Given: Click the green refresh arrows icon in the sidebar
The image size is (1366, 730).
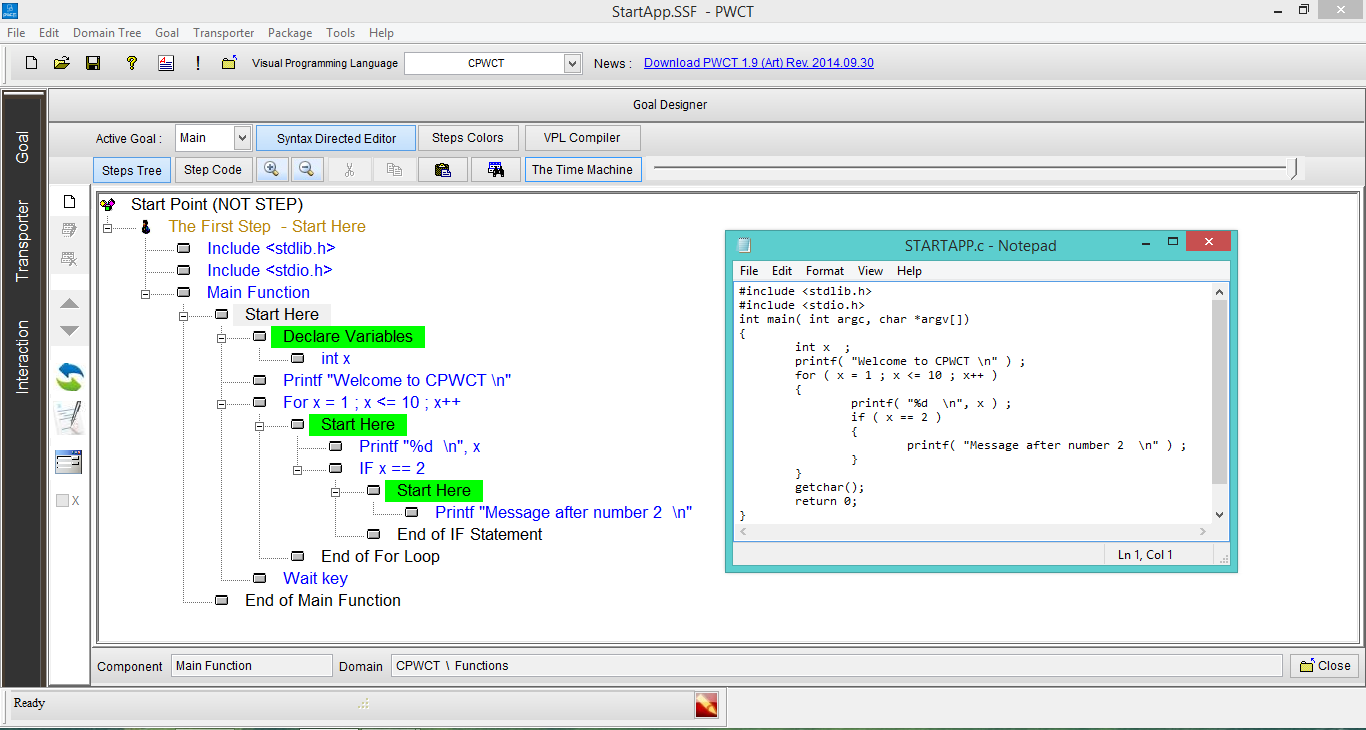Looking at the screenshot, I should click(68, 377).
